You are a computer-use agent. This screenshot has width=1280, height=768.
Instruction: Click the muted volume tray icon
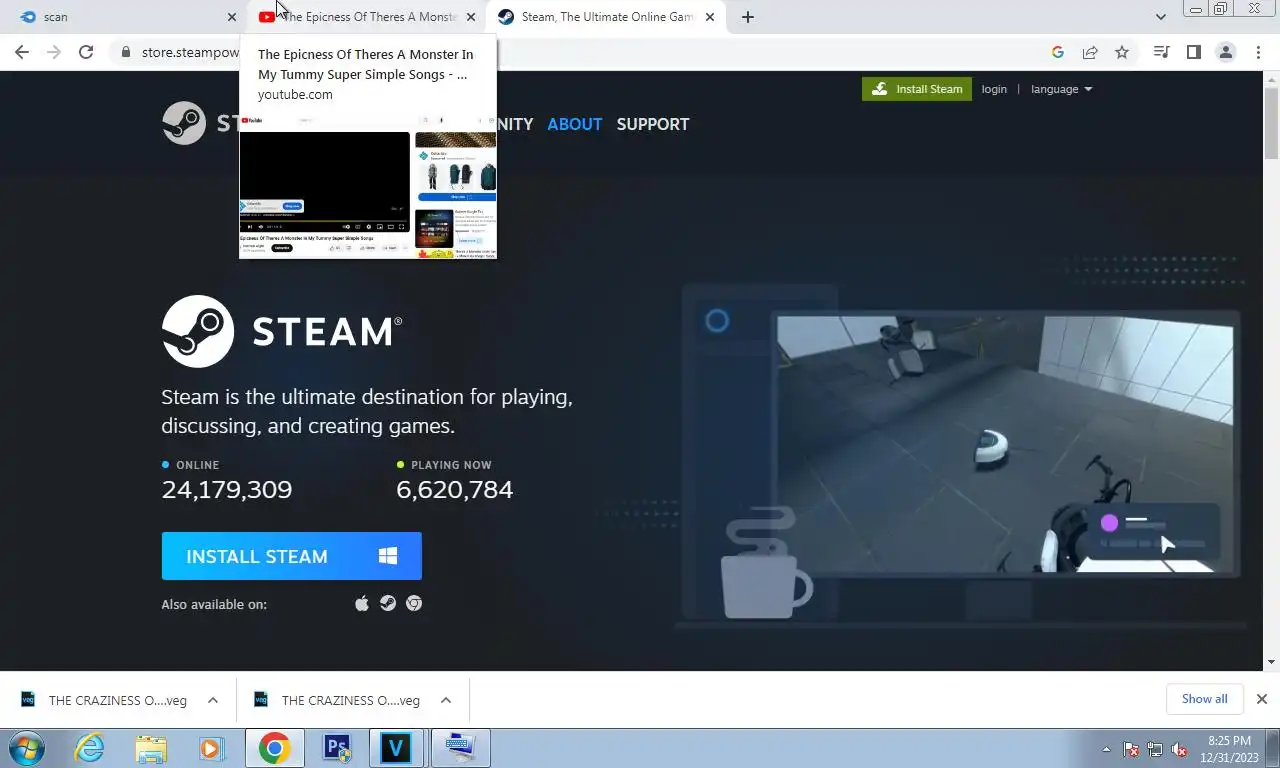coord(1179,749)
